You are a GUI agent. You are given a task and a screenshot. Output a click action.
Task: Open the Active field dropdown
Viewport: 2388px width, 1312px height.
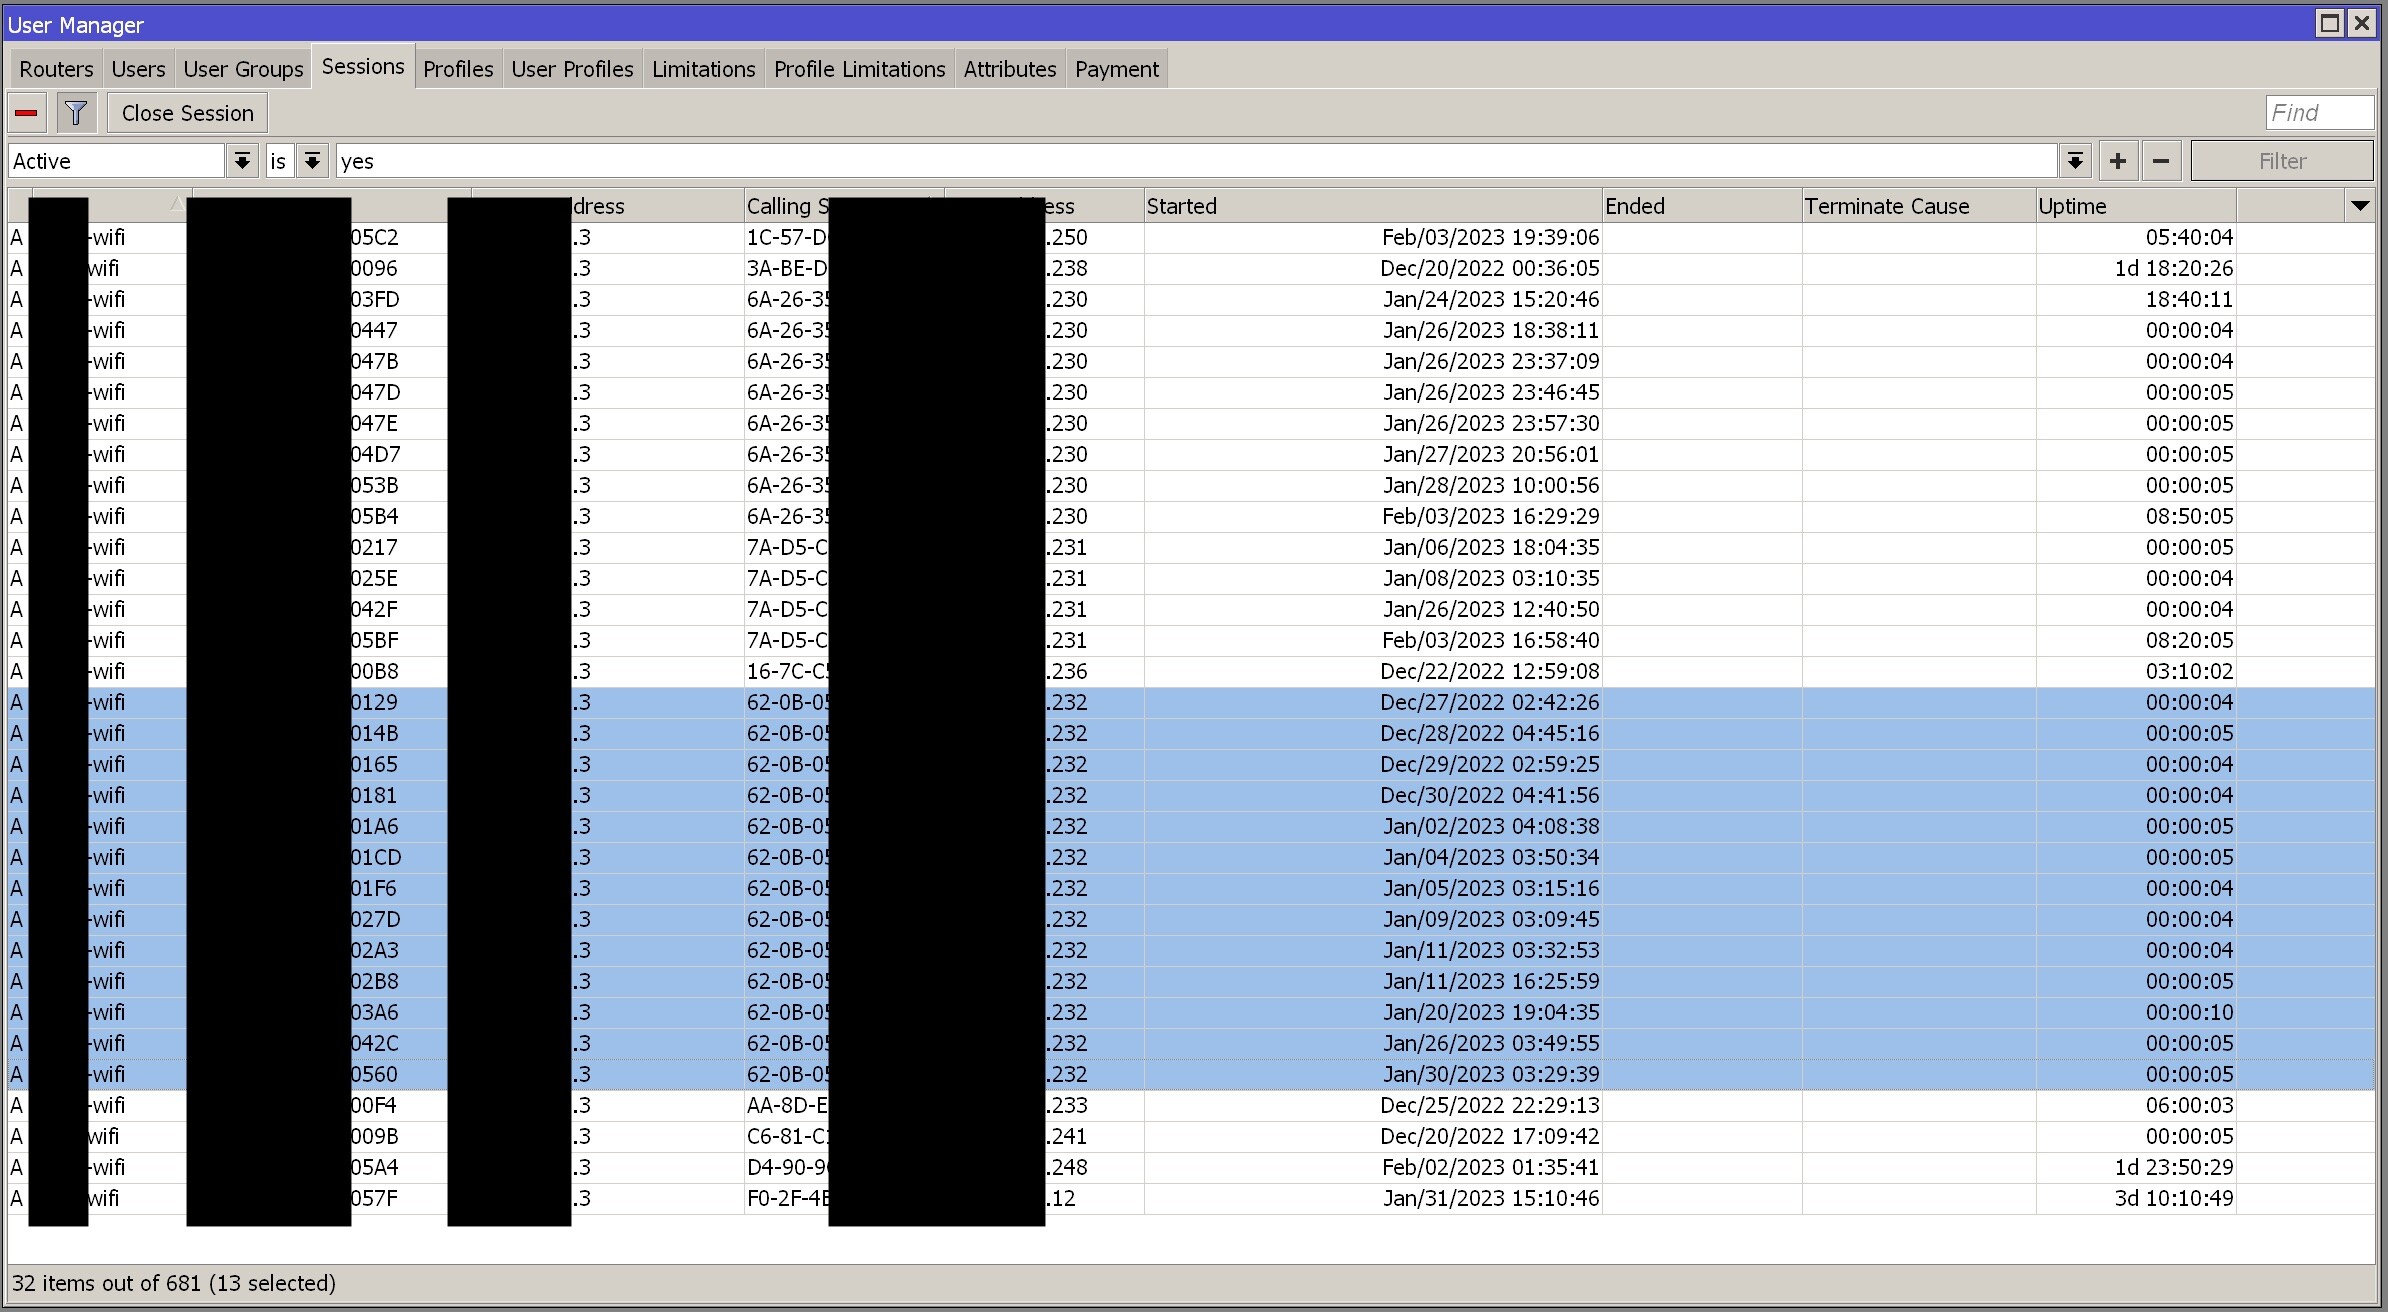(x=242, y=161)
